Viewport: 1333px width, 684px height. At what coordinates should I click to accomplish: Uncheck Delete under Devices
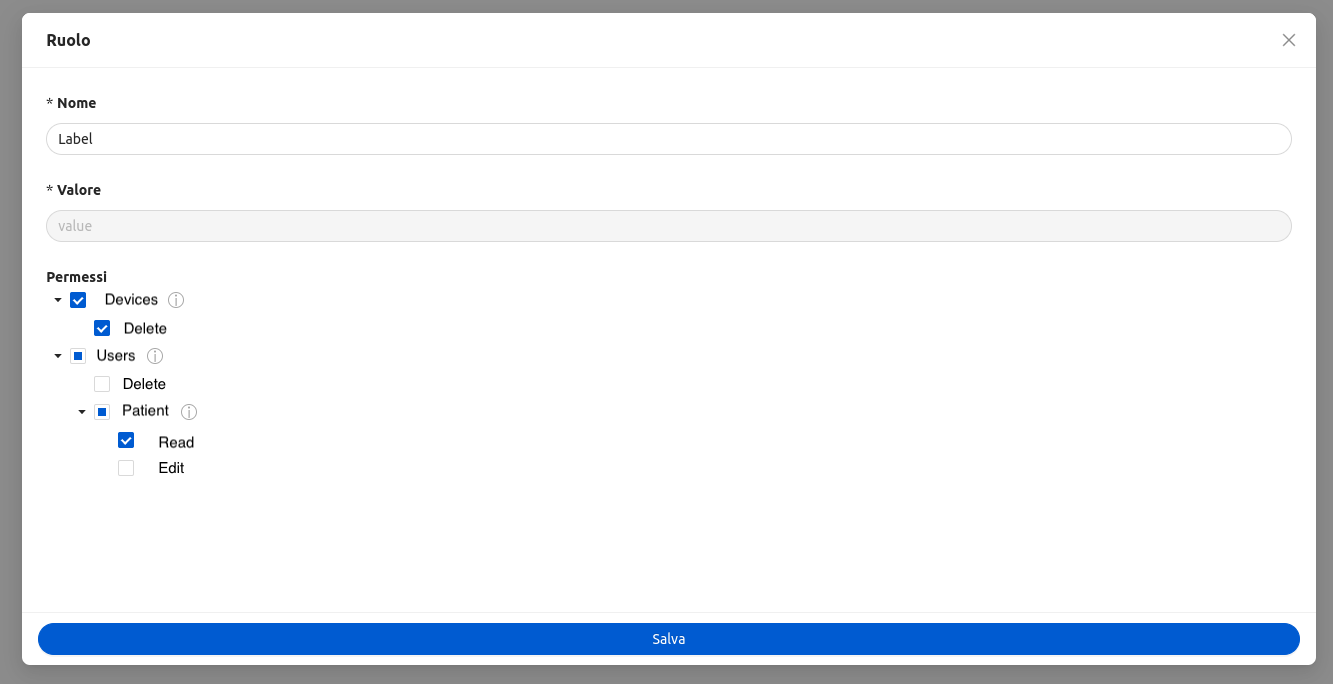[102, 327]
